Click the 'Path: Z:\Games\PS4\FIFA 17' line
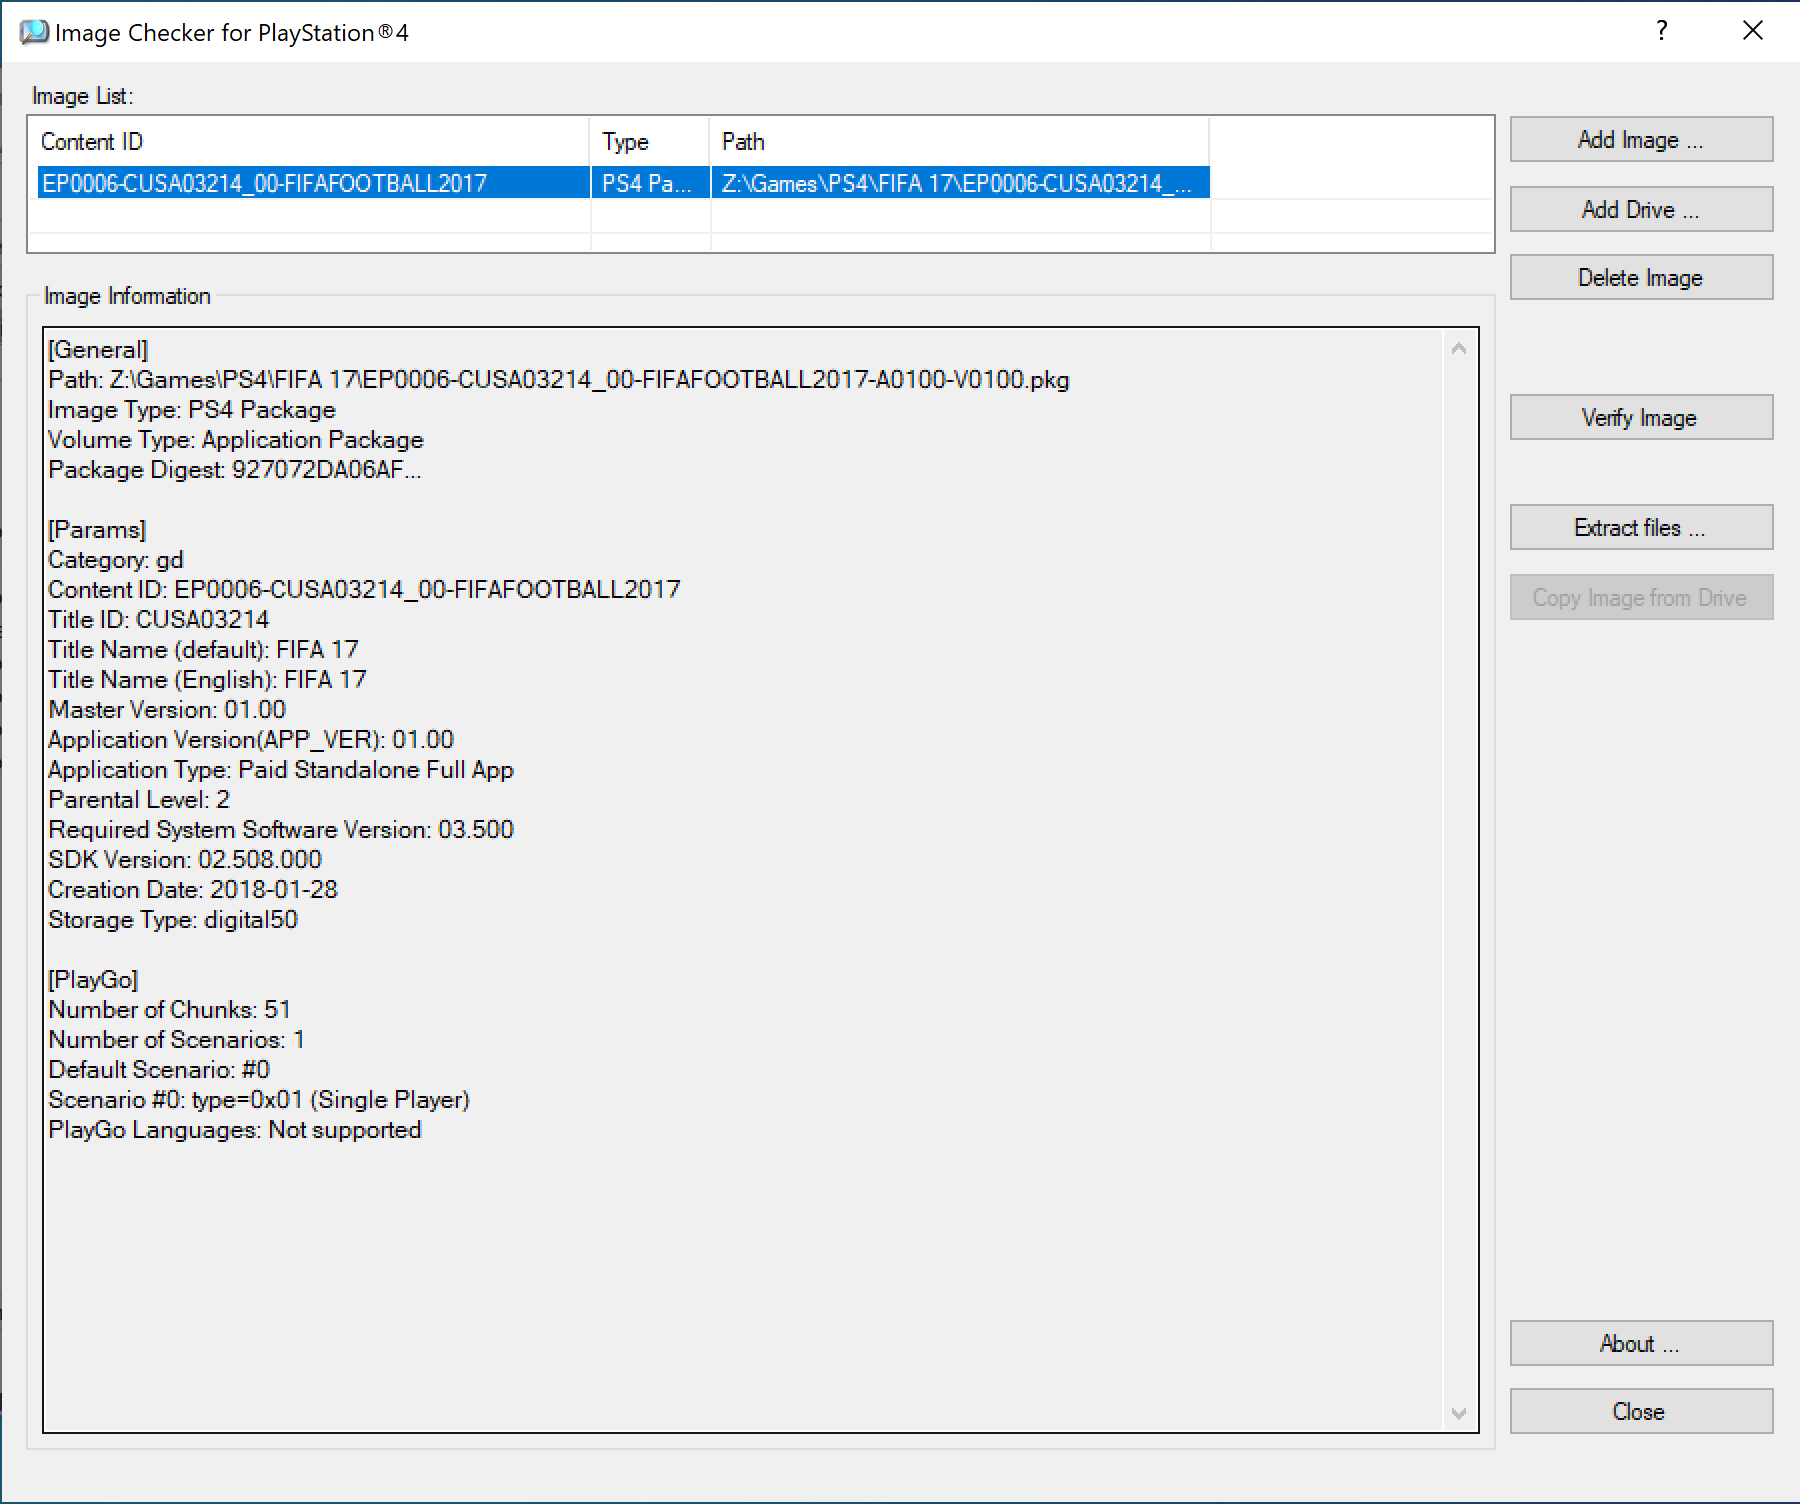Screen dimensions: 1800x1504 click(x=559, y=380)
